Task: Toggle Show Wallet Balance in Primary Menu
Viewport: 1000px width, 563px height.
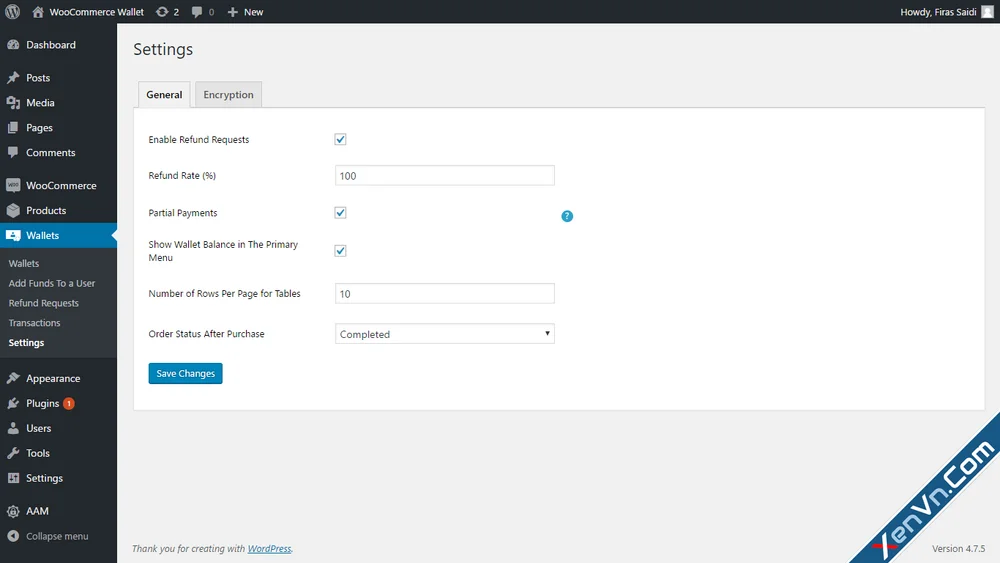Action: coord(341,251)
